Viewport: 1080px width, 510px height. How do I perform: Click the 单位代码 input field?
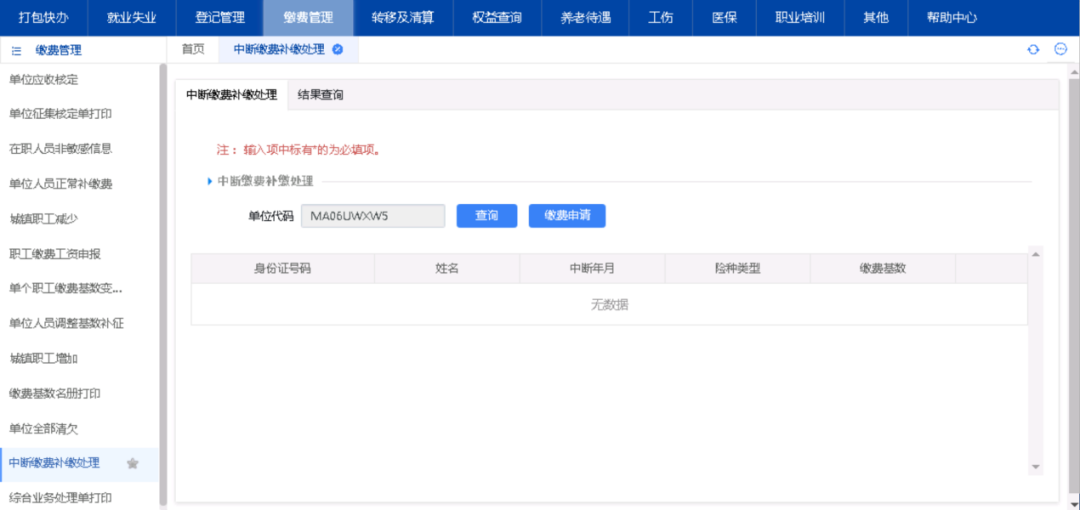pyautogui.click(x=373, y=215)
